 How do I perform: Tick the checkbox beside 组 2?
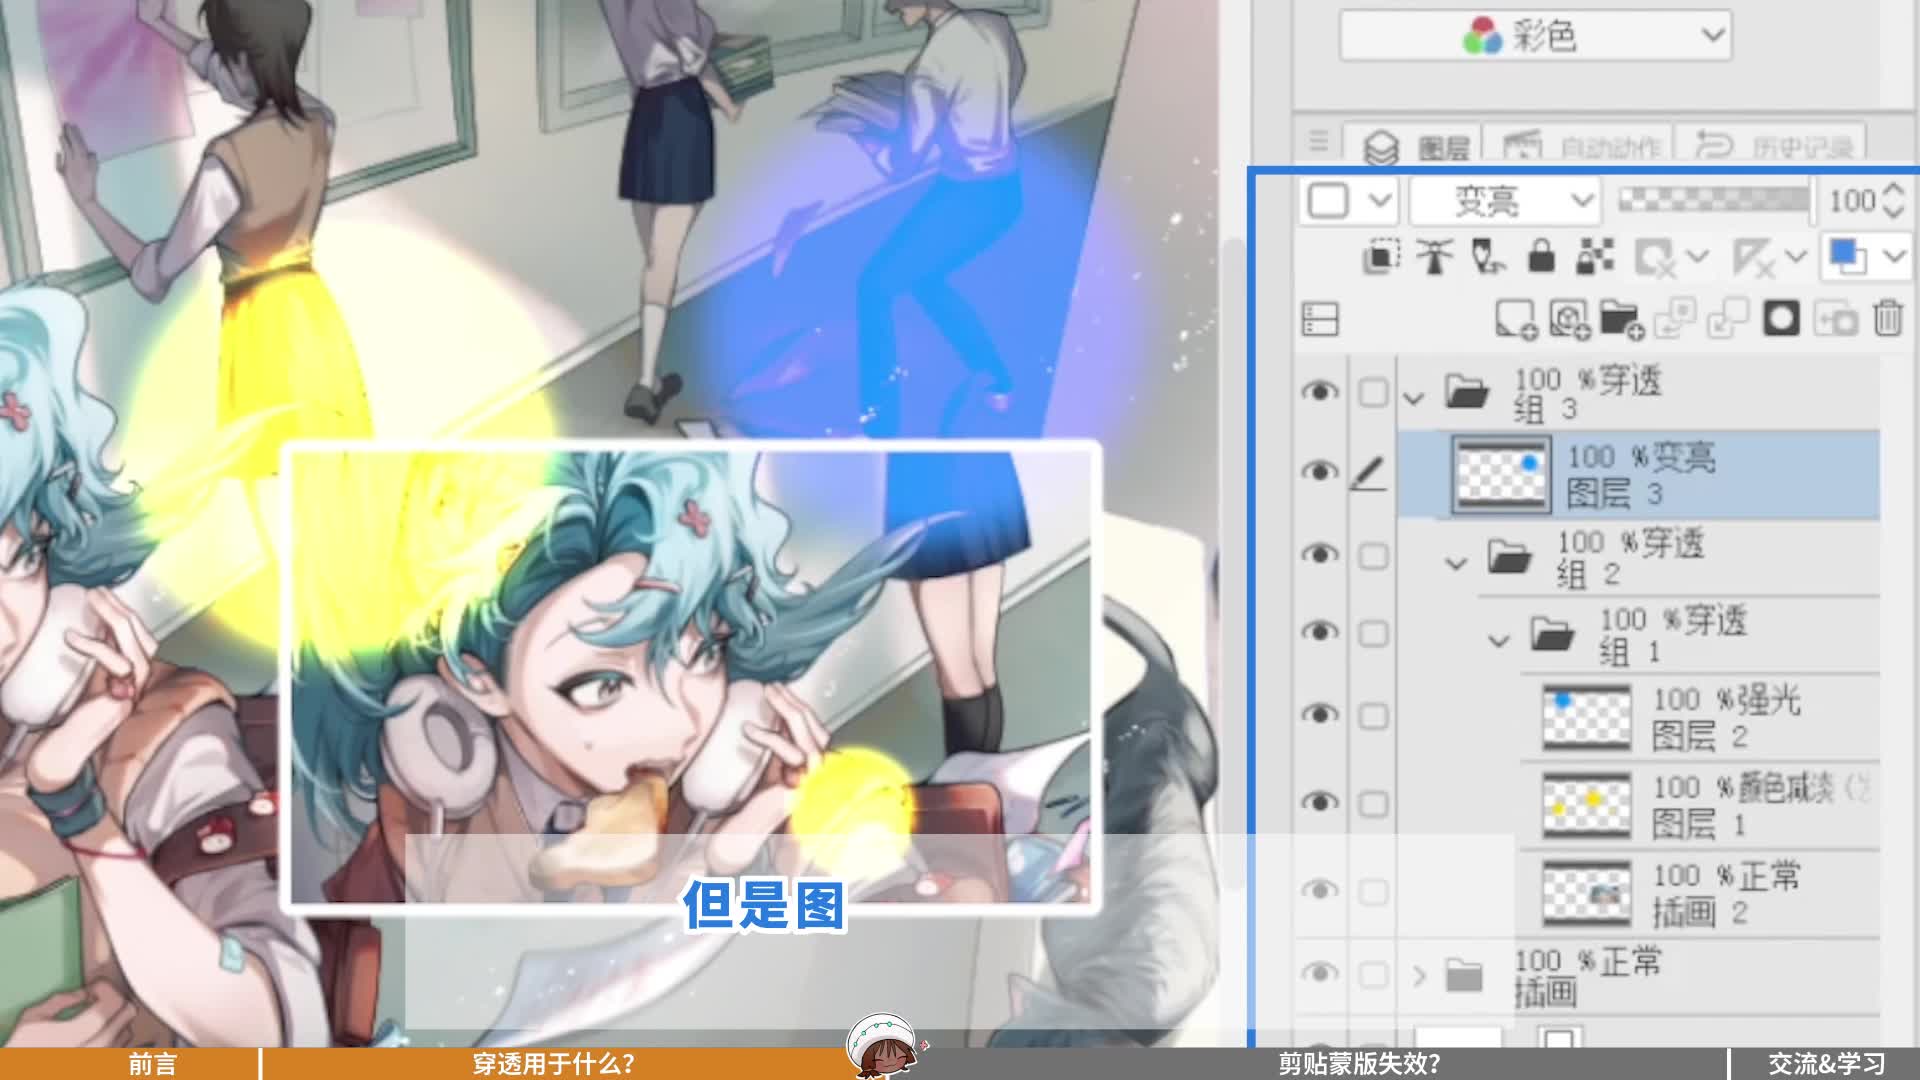point(1373,556)
